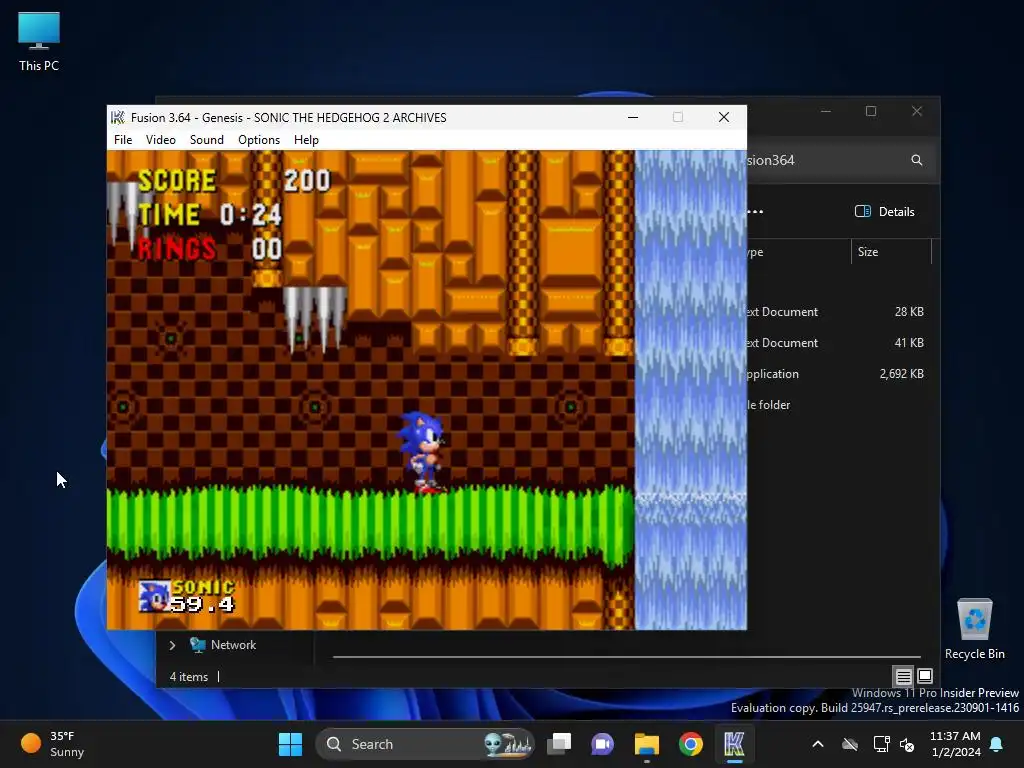Open the Help menu in Fusion

point(306,140)
